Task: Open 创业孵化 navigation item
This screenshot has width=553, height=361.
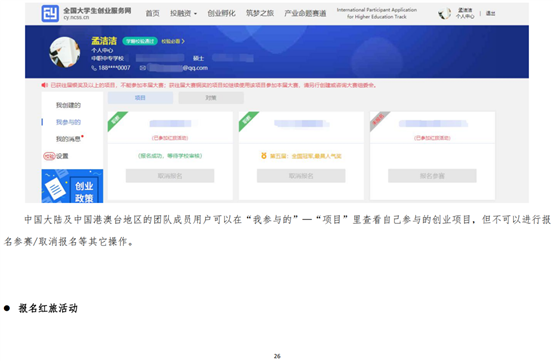Action: 221,13
